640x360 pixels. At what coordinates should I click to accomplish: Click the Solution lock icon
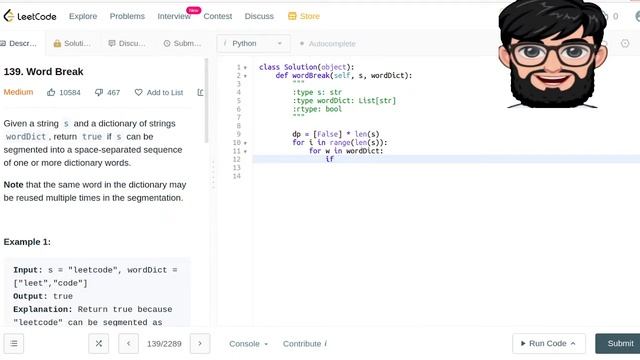[x=57, y=43]
